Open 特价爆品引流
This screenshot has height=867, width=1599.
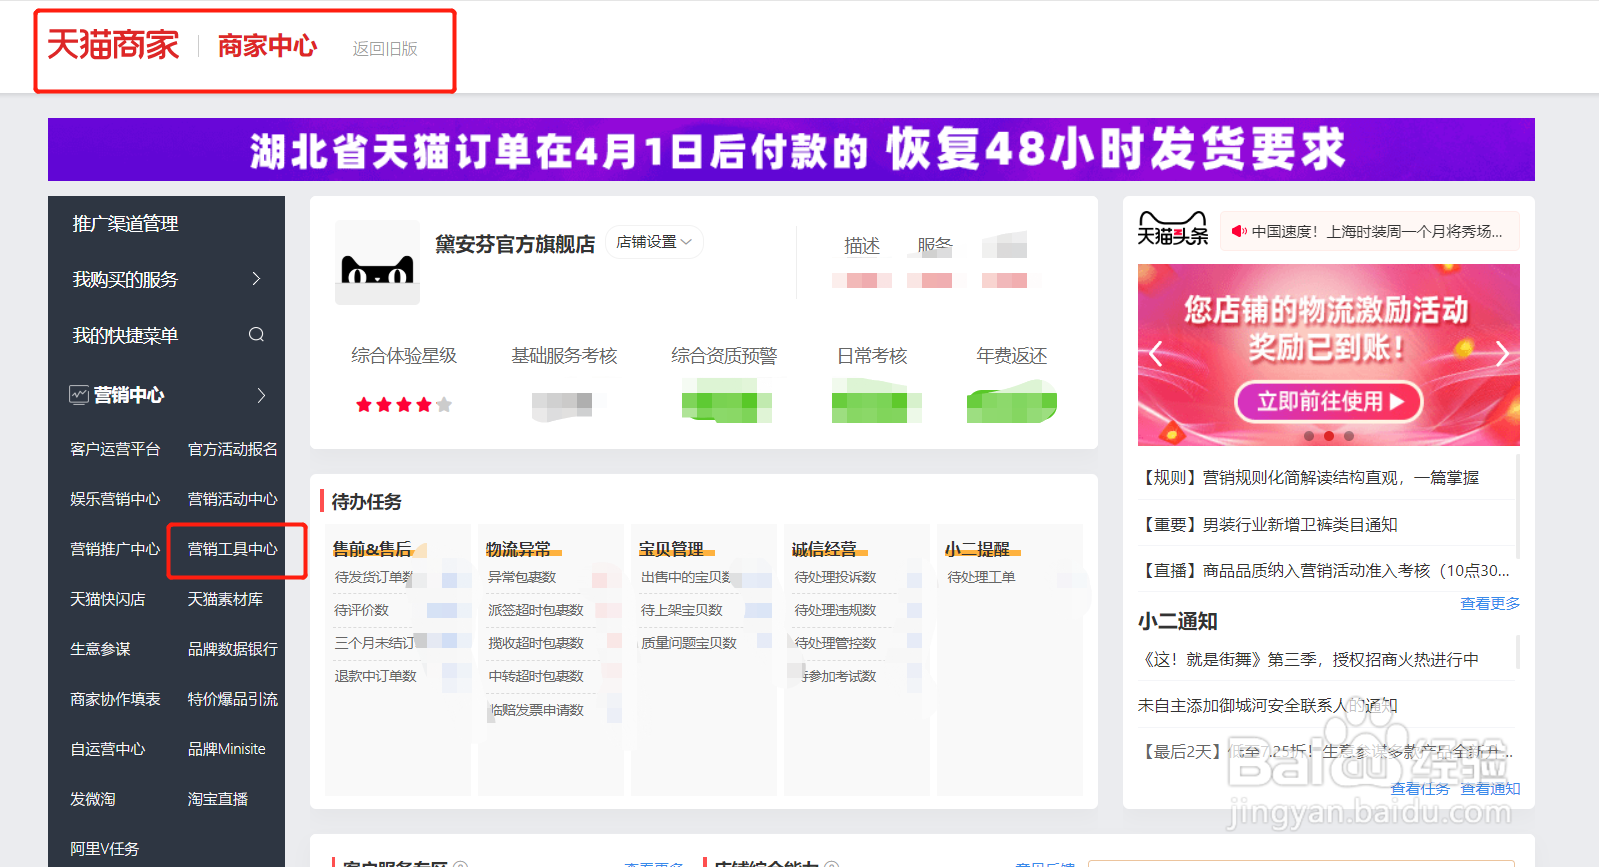coord(233,699)
